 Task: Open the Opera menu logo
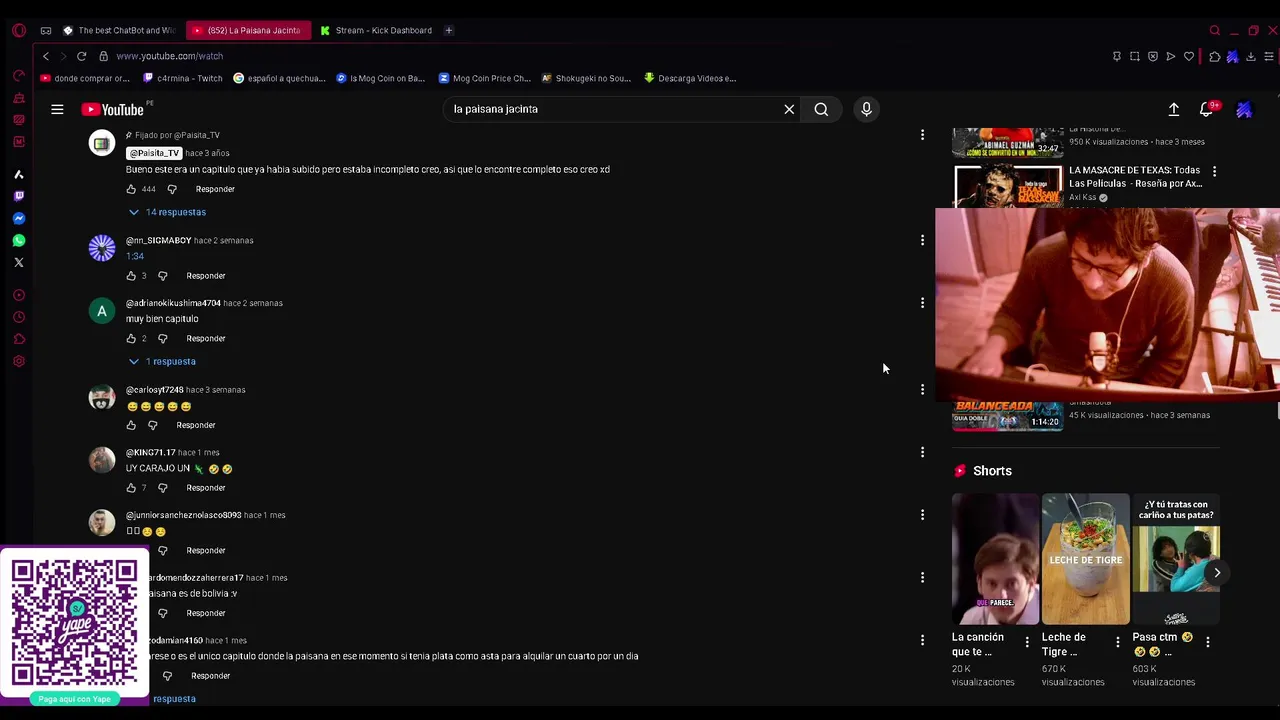(x=18, y=30)
